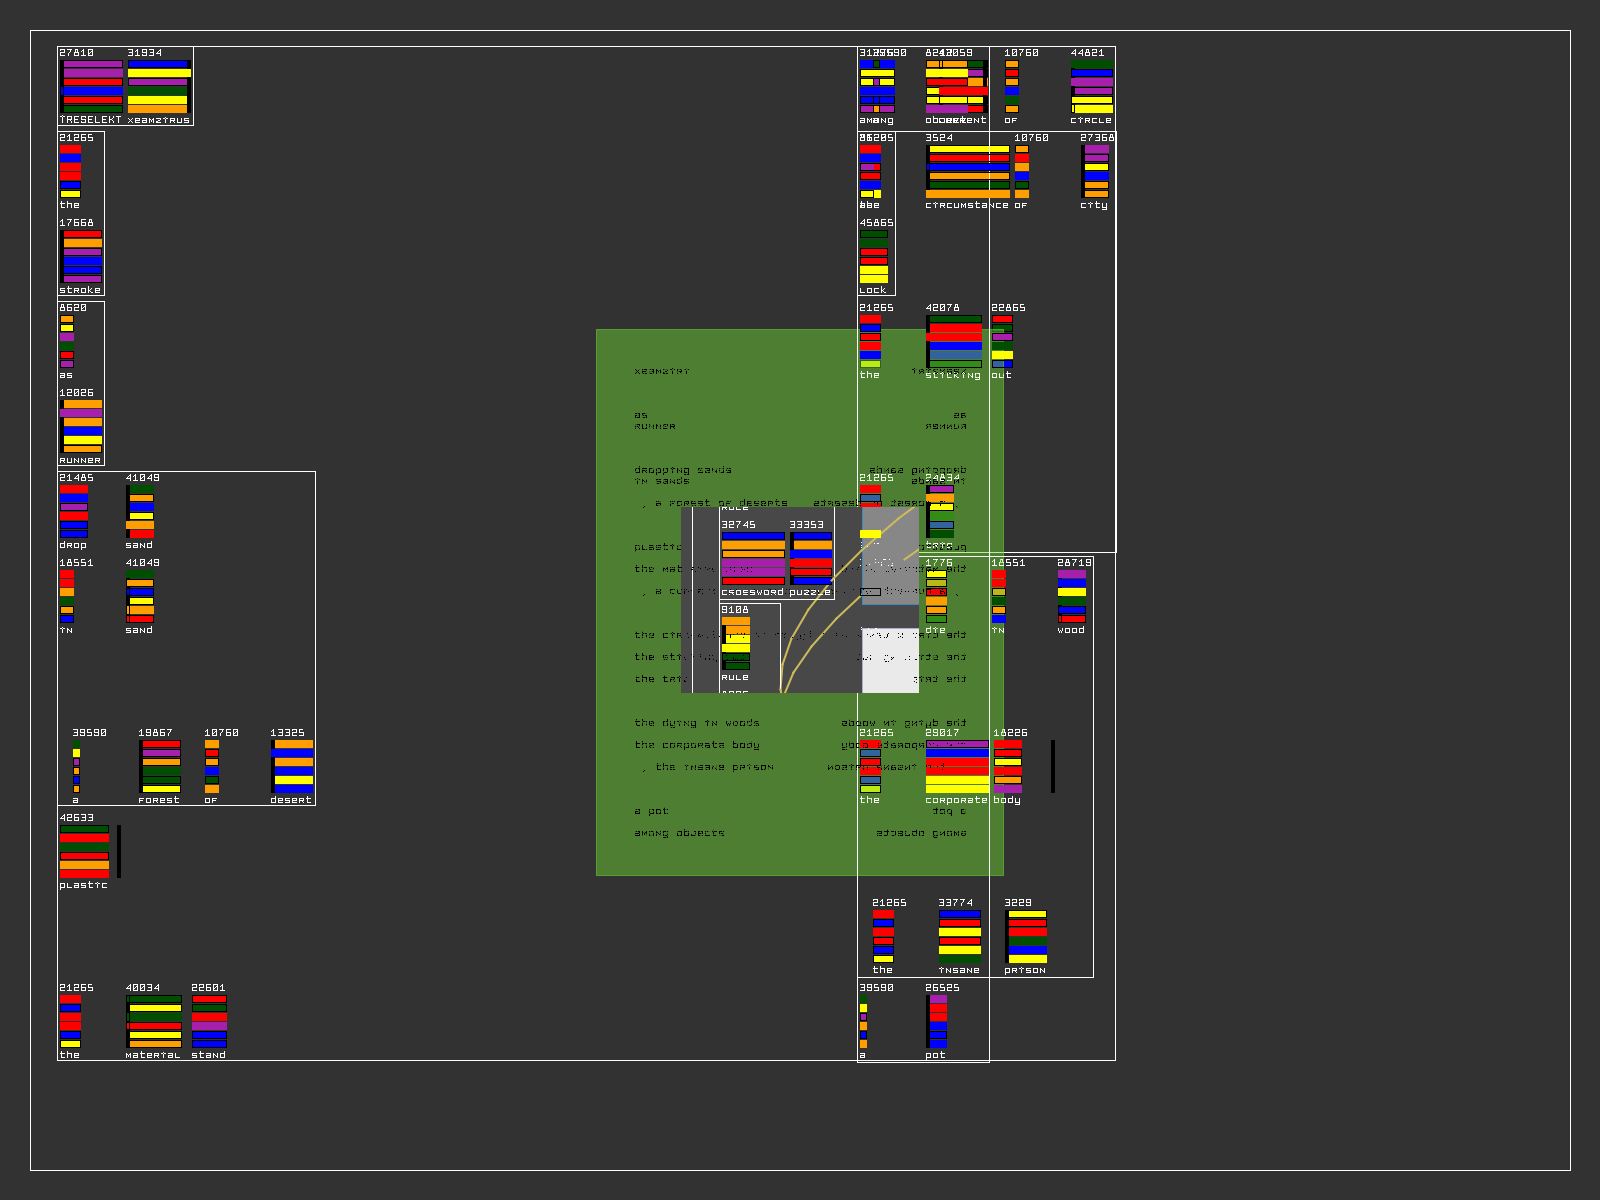Click the 'among objects' text line
This screenshot has height=1200, width=1600.
click(x=679, y=833)
